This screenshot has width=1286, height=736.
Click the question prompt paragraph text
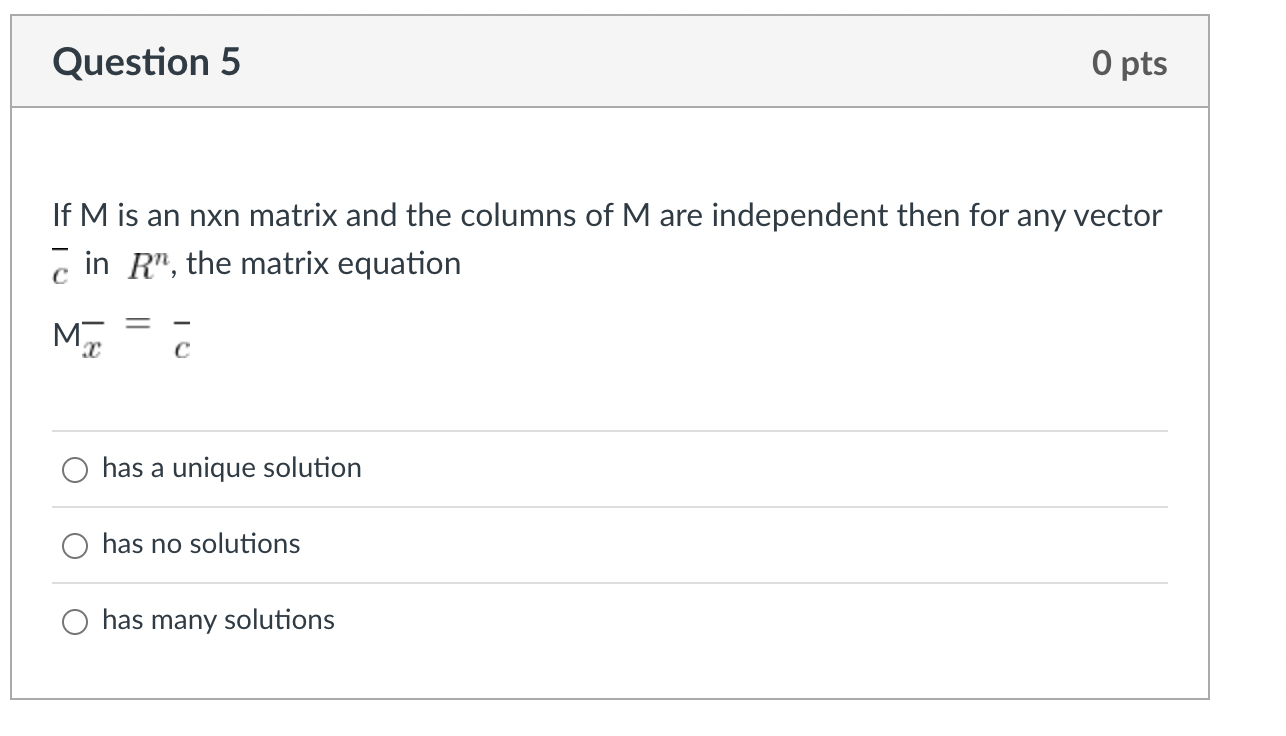600,214
